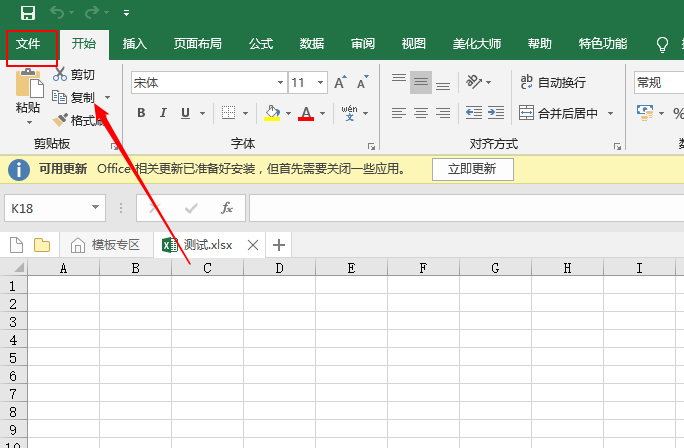
Task: Click the Save icon in quick access toolbar
Action: point(28,13)
